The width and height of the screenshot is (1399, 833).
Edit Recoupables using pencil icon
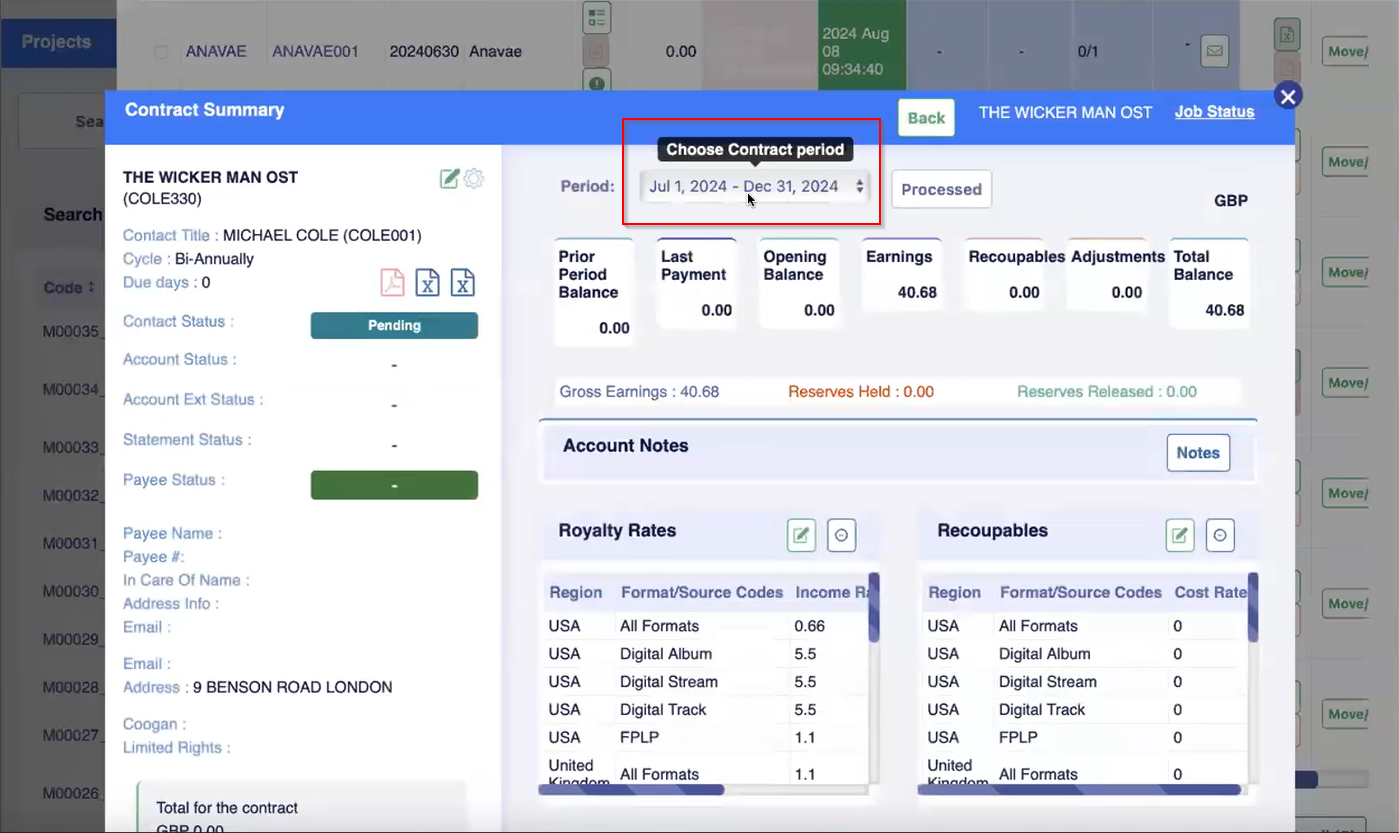pos(1180,535)
